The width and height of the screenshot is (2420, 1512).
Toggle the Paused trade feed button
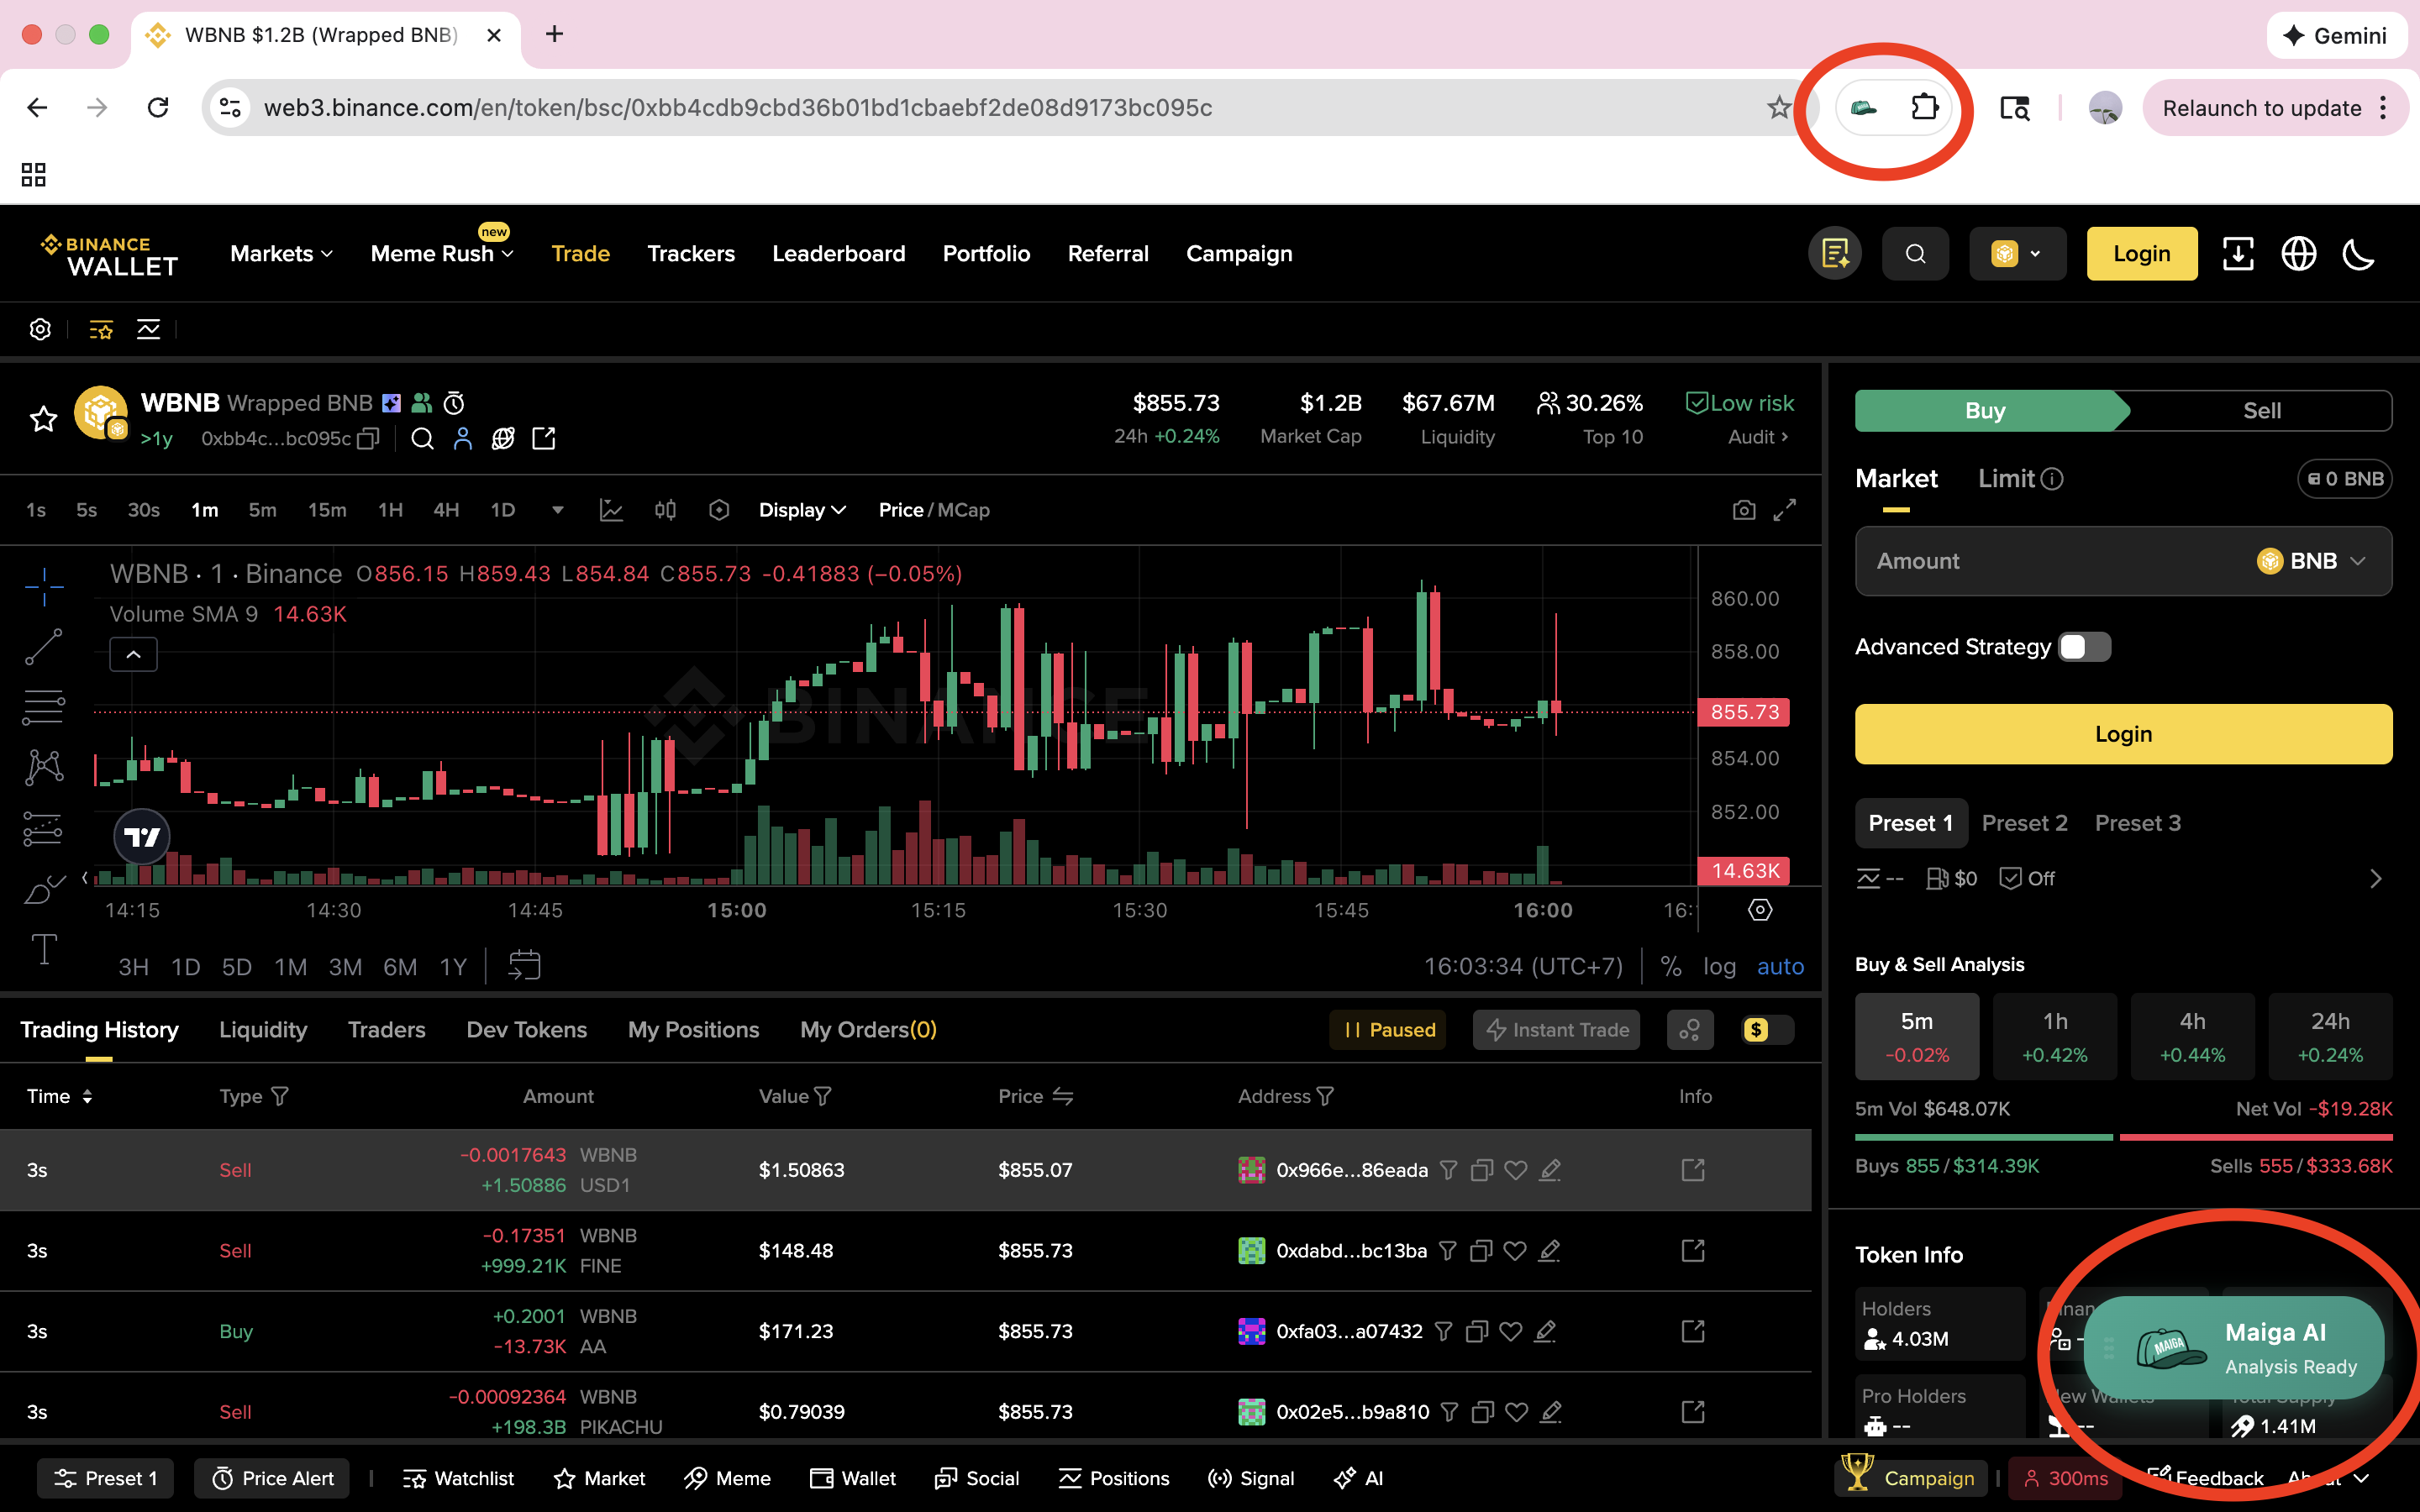[x=1389, y=1029]
